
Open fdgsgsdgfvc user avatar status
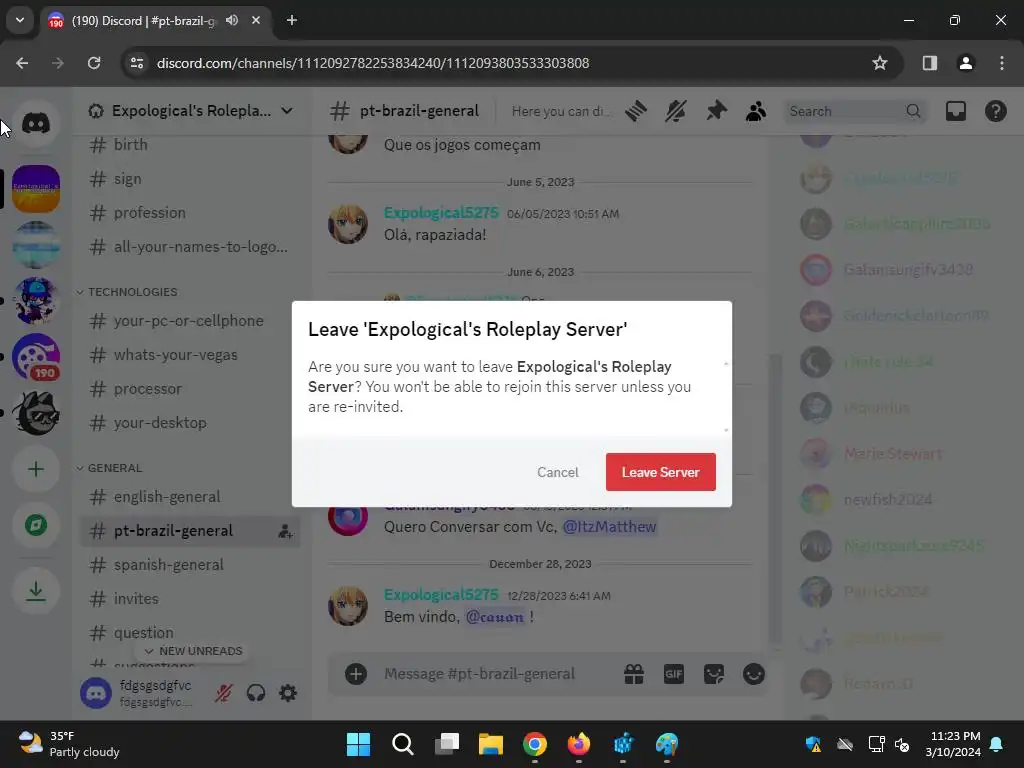(96, 693)
